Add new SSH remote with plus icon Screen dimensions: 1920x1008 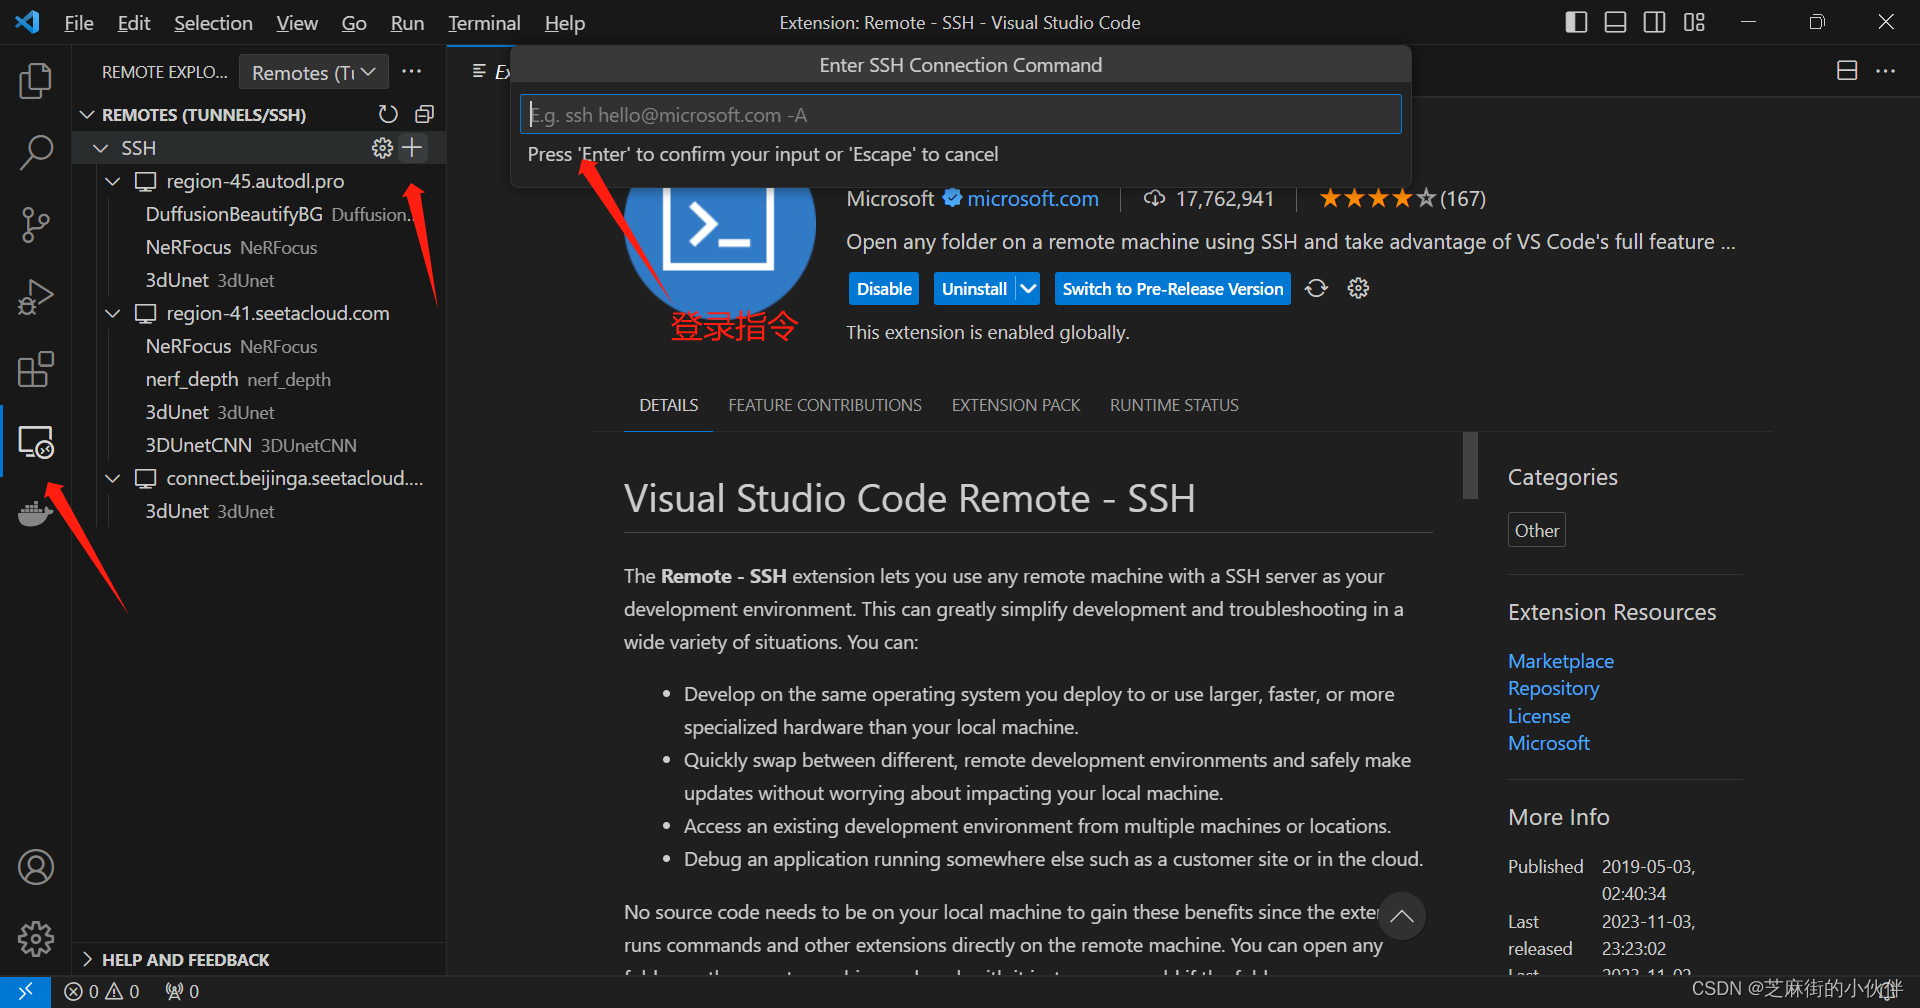click(x=412, y=148)
